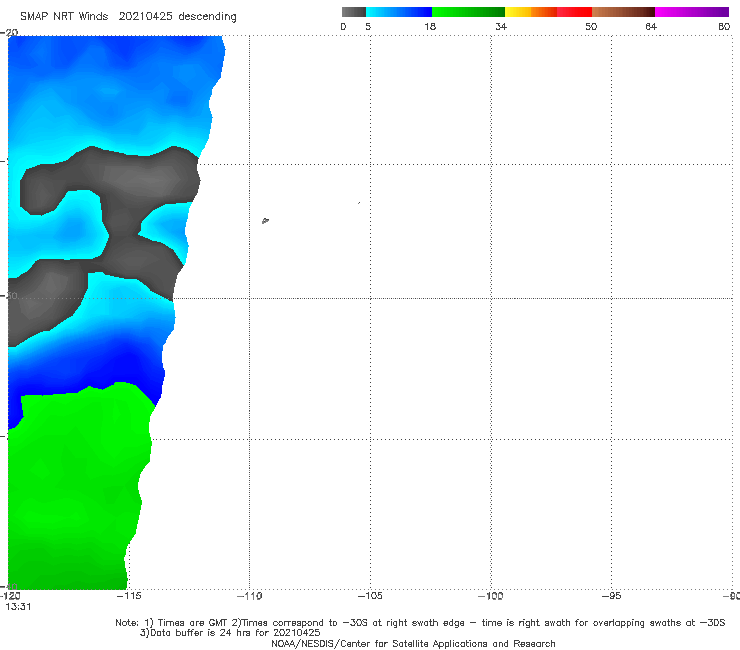Click the longitude label '-110'

[x=250, y=596]
